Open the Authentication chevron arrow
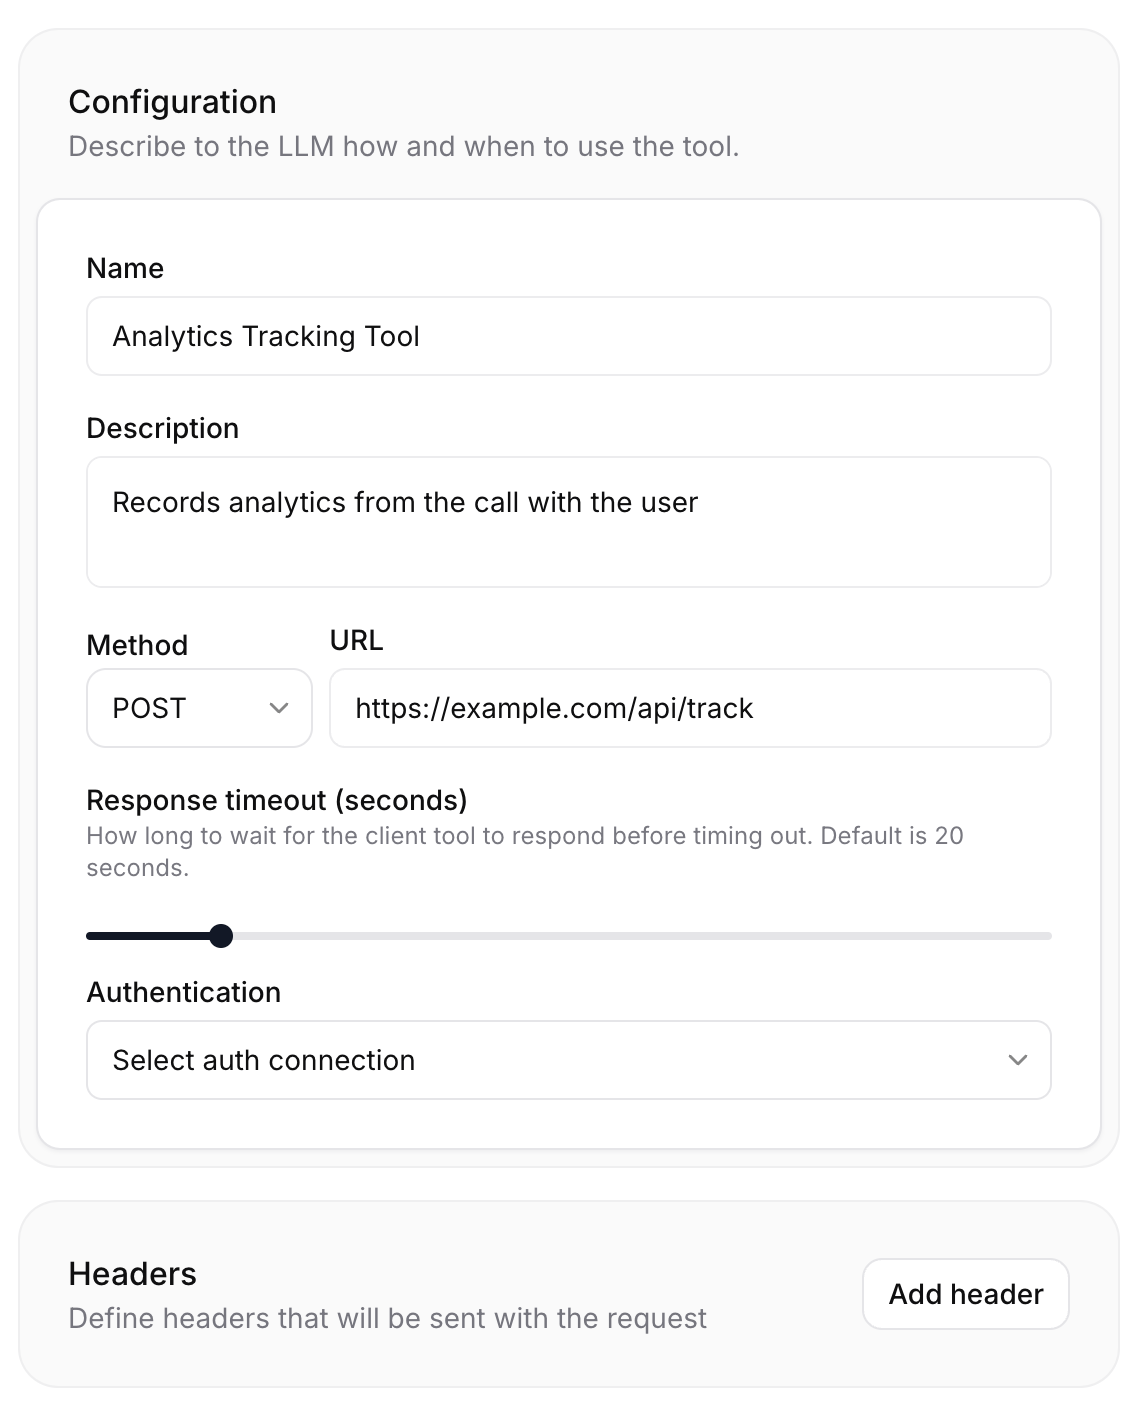This screenshot has height=1406, width=1136. point(1018,1060)
